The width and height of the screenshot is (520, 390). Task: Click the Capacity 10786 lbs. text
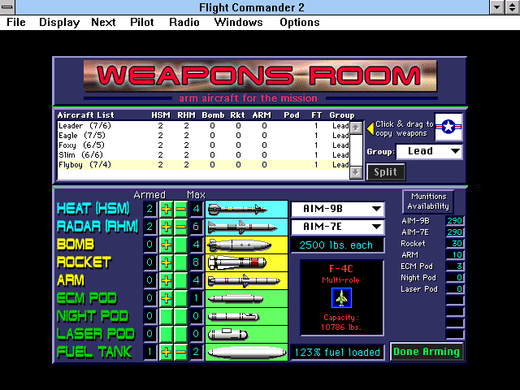[341, 322]
